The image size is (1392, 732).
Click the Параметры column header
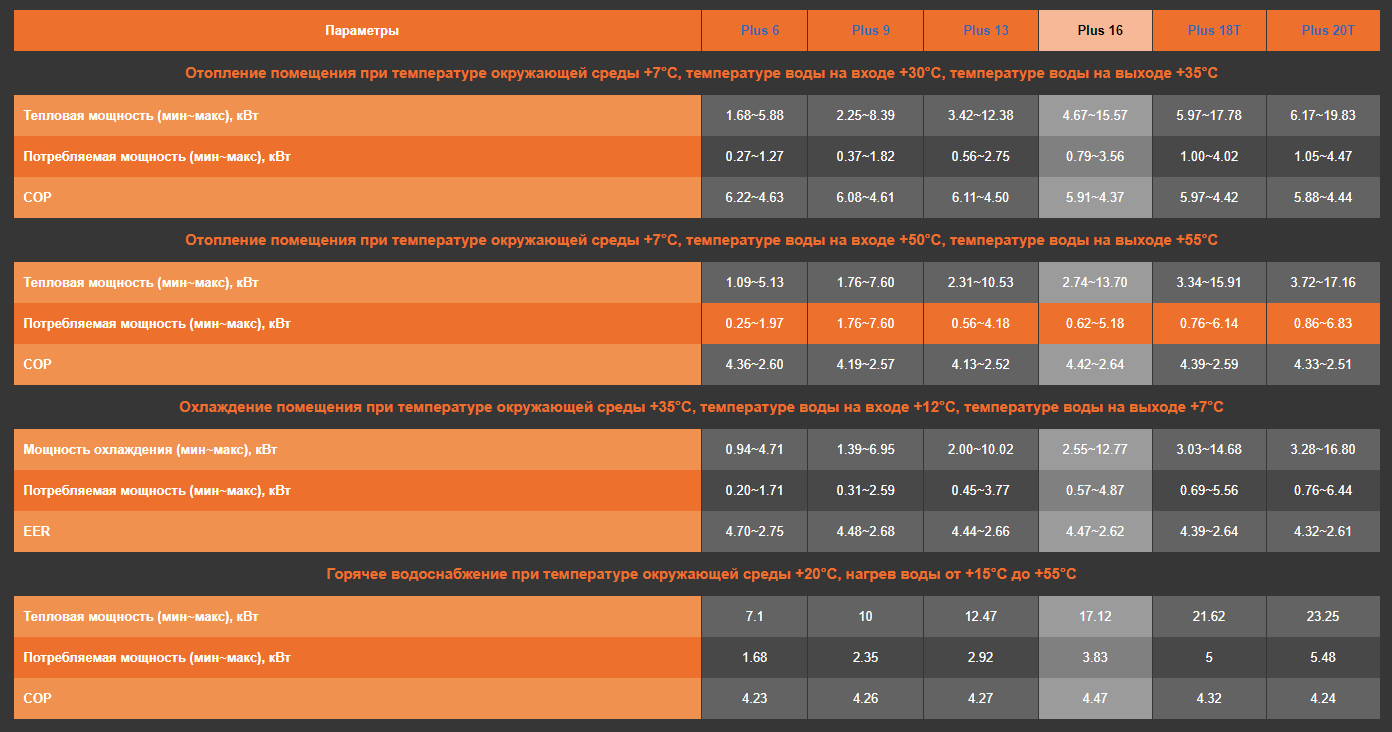pyautogui.click(x=361, y=31)
